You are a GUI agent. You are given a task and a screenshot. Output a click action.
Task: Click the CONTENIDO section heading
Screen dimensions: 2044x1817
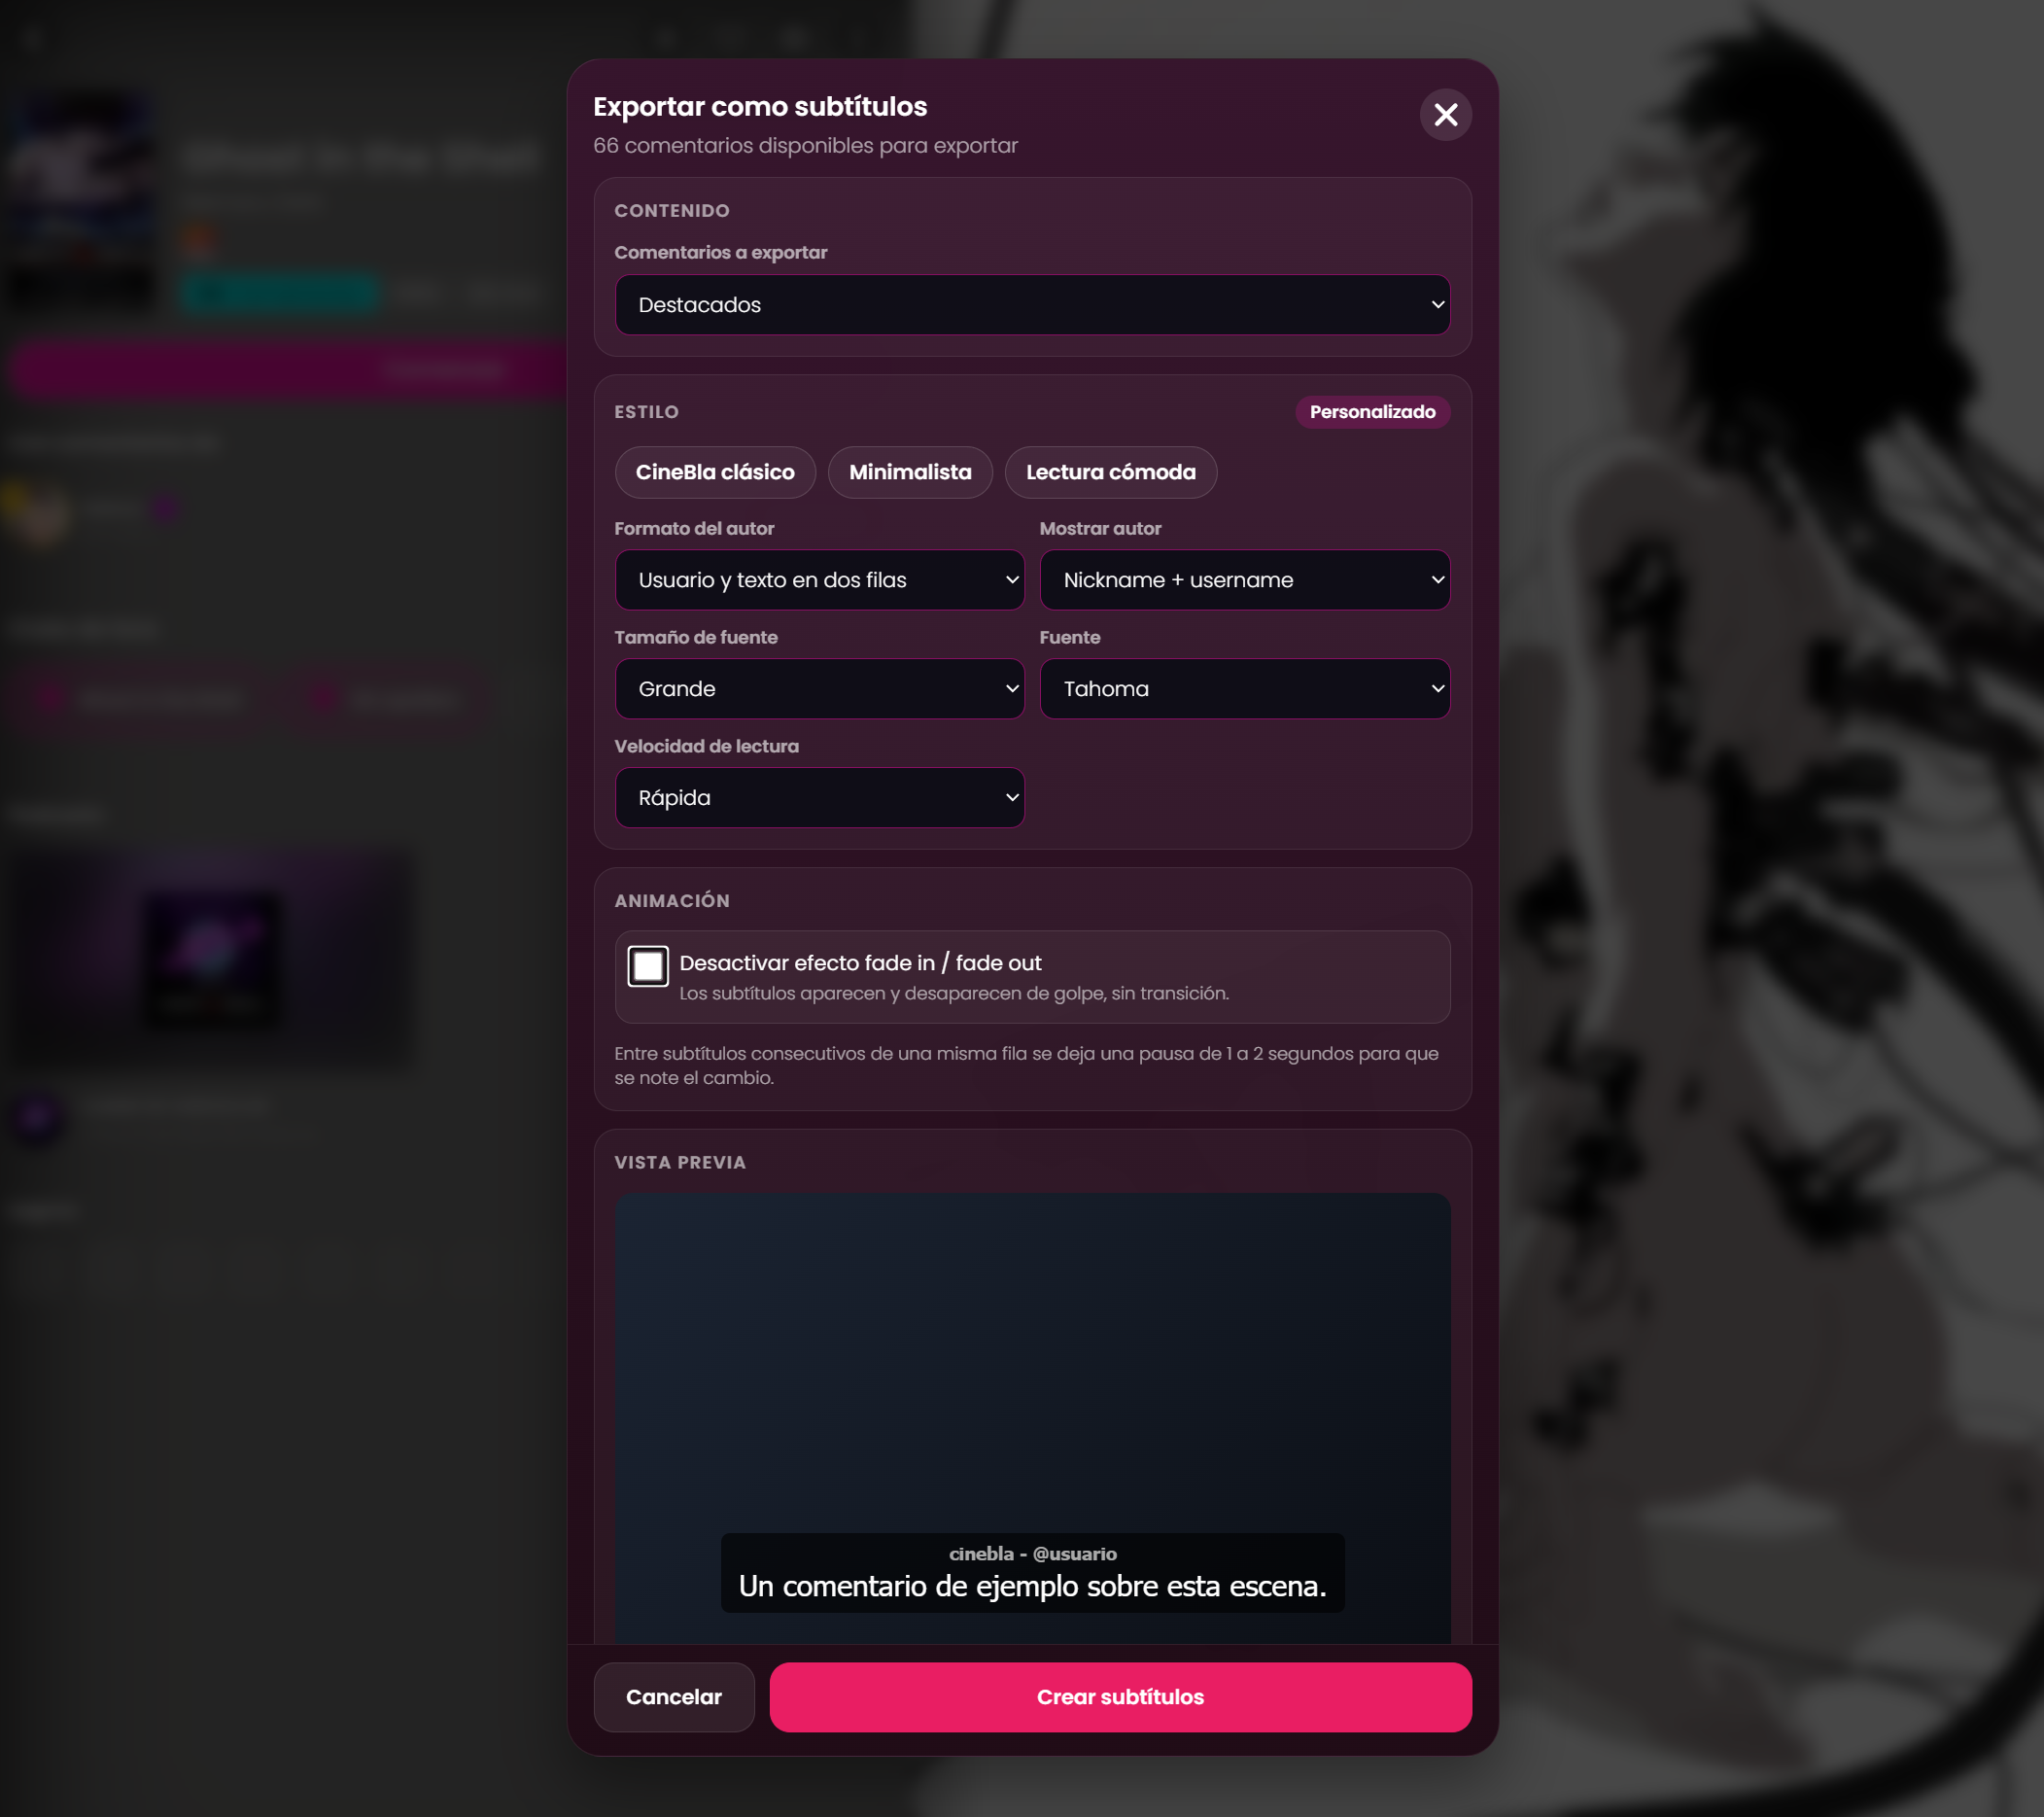(672, 211)
